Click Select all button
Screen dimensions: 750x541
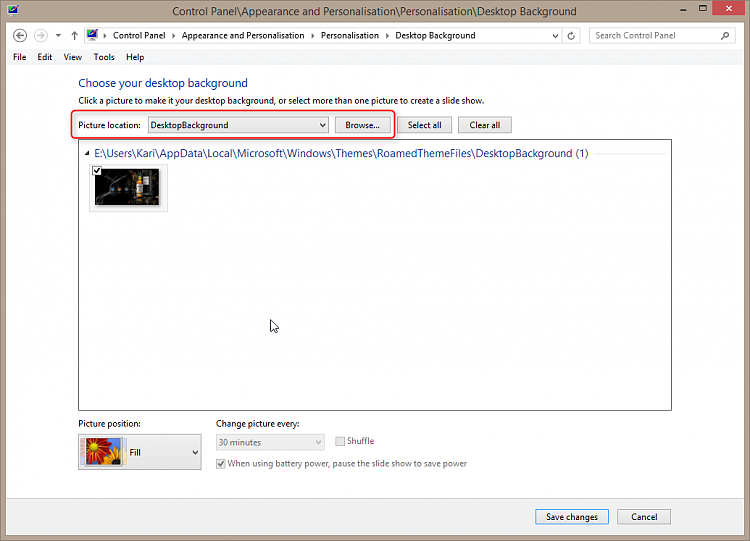(x=424, y=125)
